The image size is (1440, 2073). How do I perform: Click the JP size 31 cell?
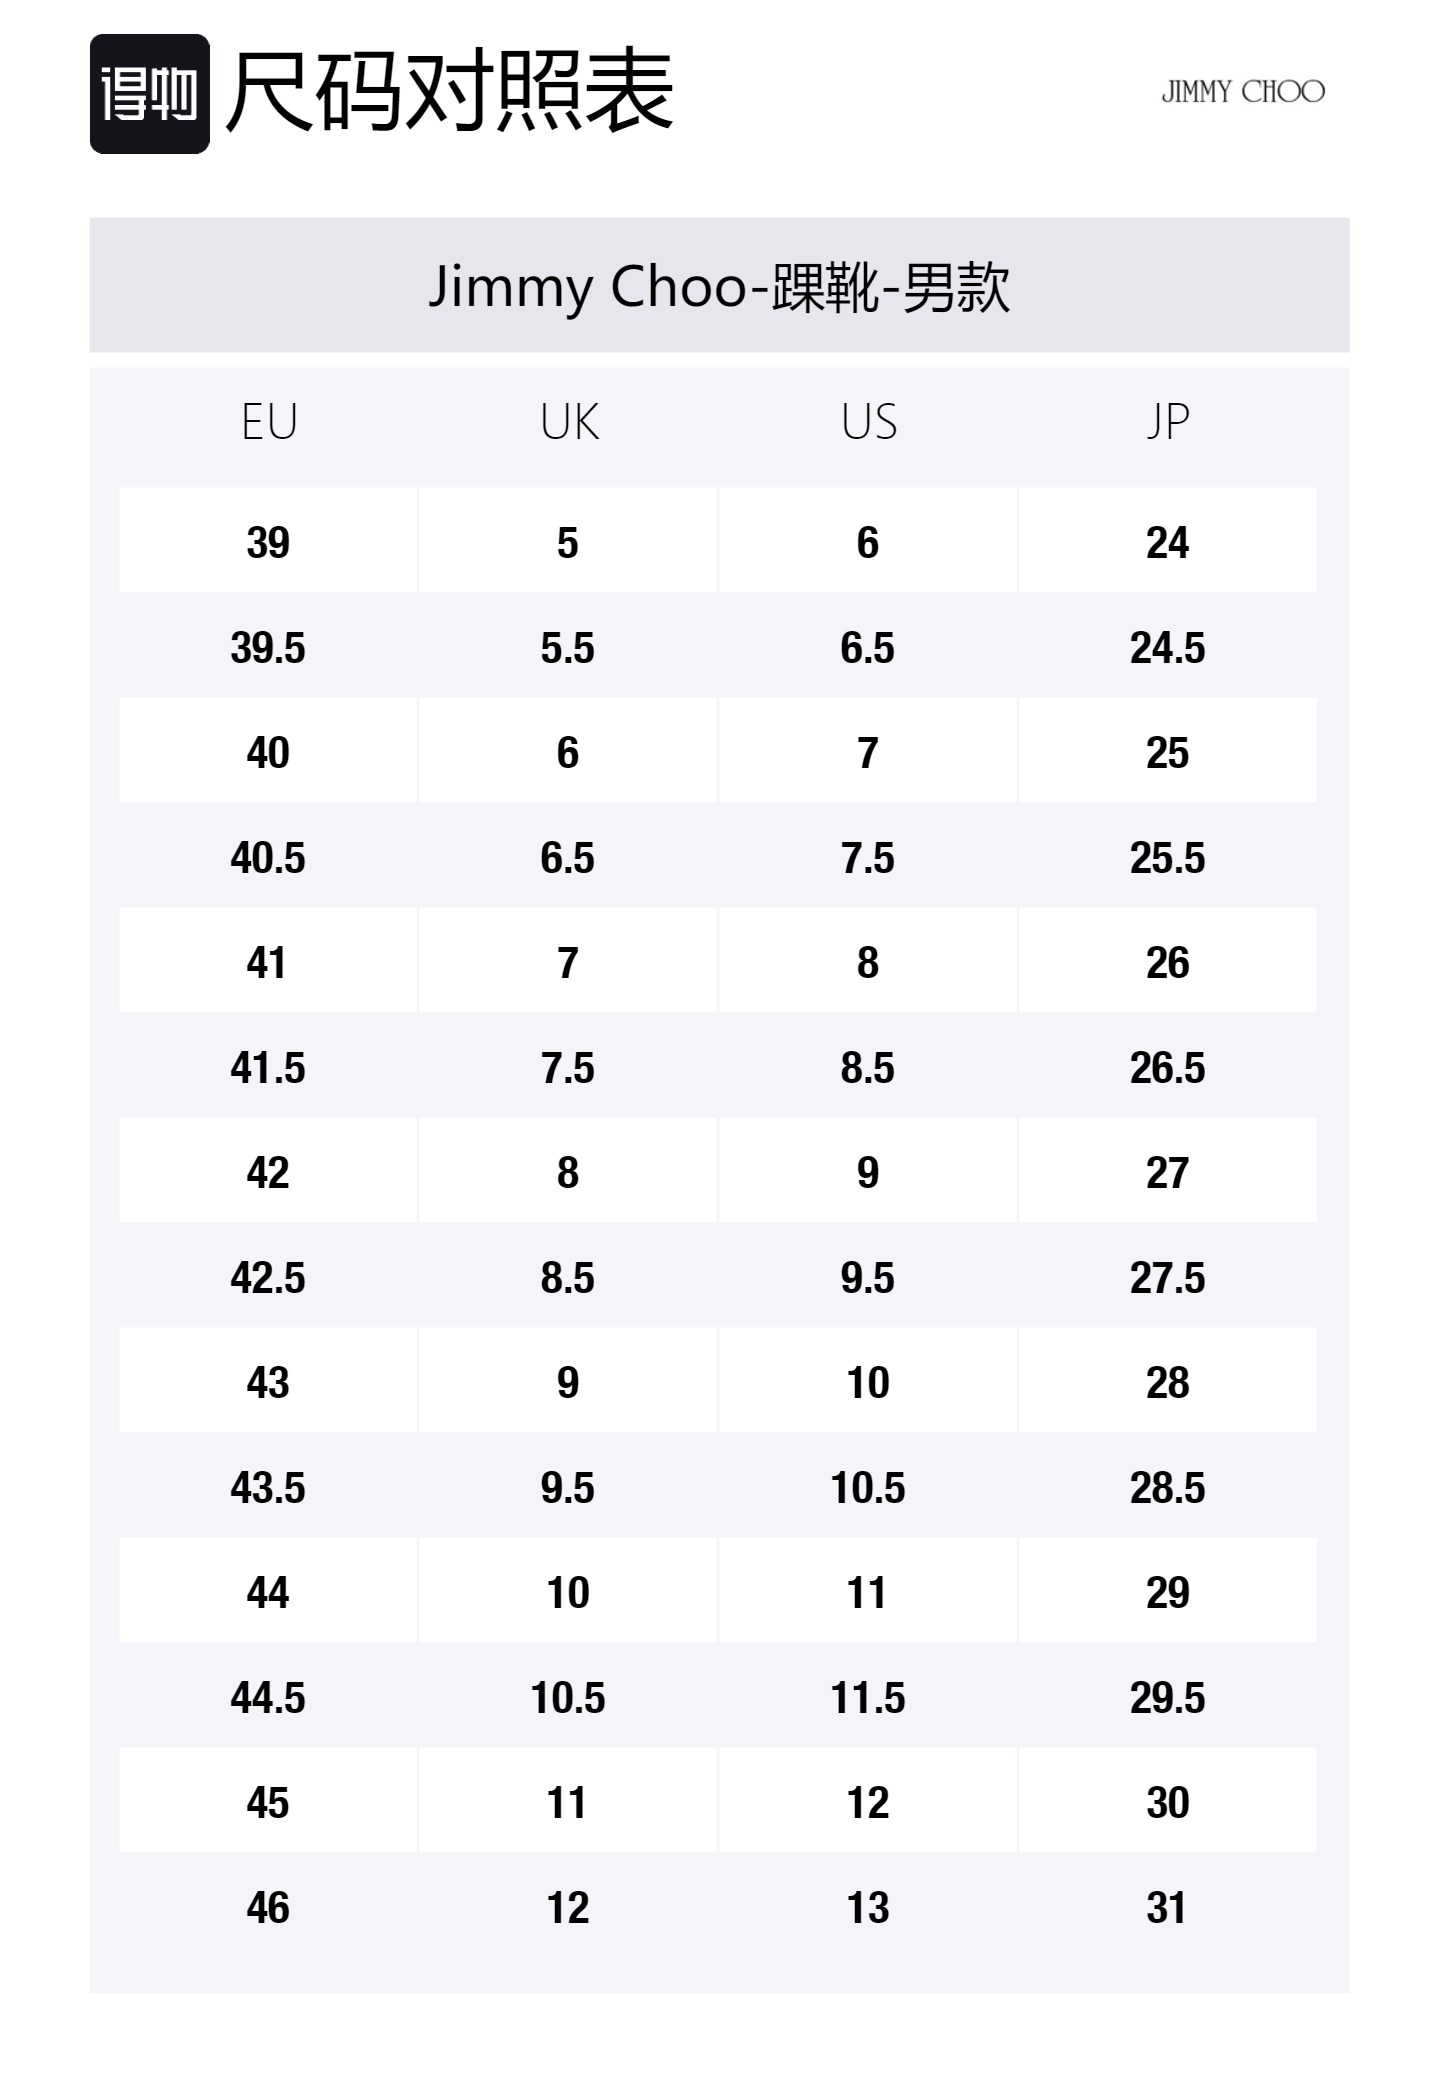point(1167,1907)
